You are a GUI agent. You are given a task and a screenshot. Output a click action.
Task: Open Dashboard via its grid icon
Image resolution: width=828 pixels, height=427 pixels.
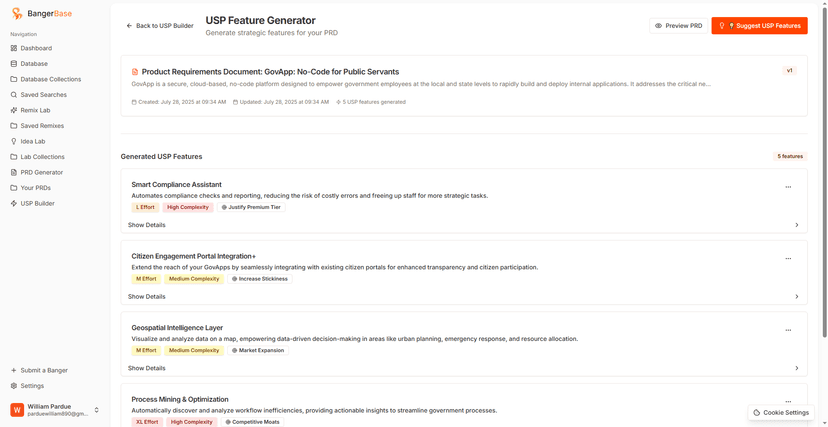[14, 48]
